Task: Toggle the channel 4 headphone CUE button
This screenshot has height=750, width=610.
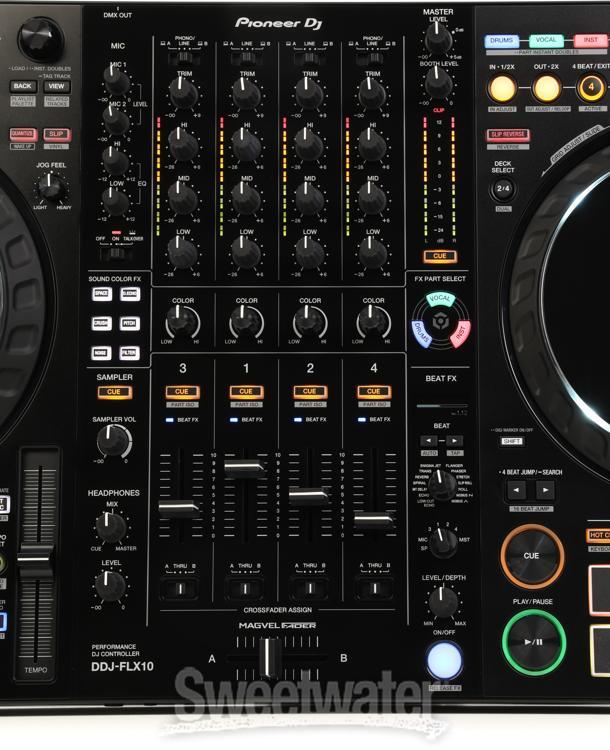Action: [x=374, y=392]
